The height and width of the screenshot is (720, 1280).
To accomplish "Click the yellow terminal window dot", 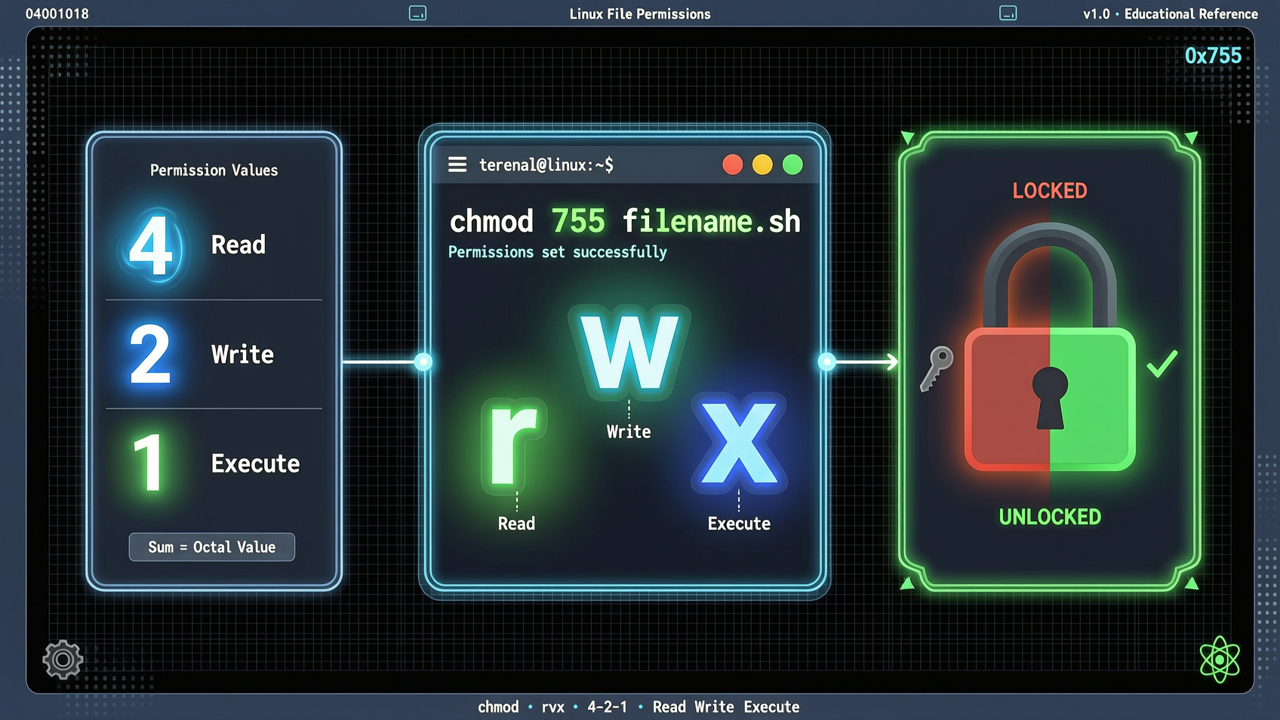I will [x=762, y=165].
